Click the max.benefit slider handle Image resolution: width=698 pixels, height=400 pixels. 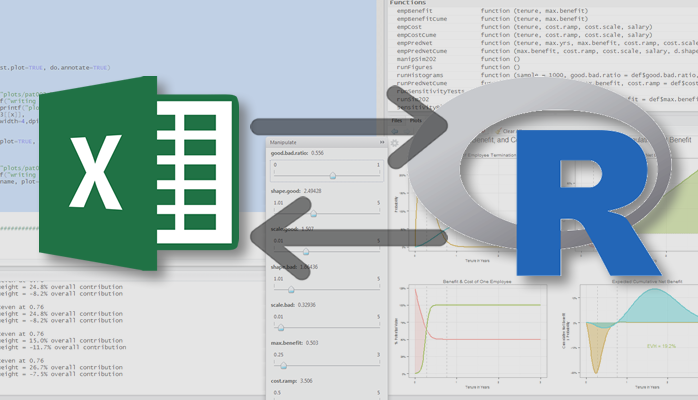click(284, 366)
